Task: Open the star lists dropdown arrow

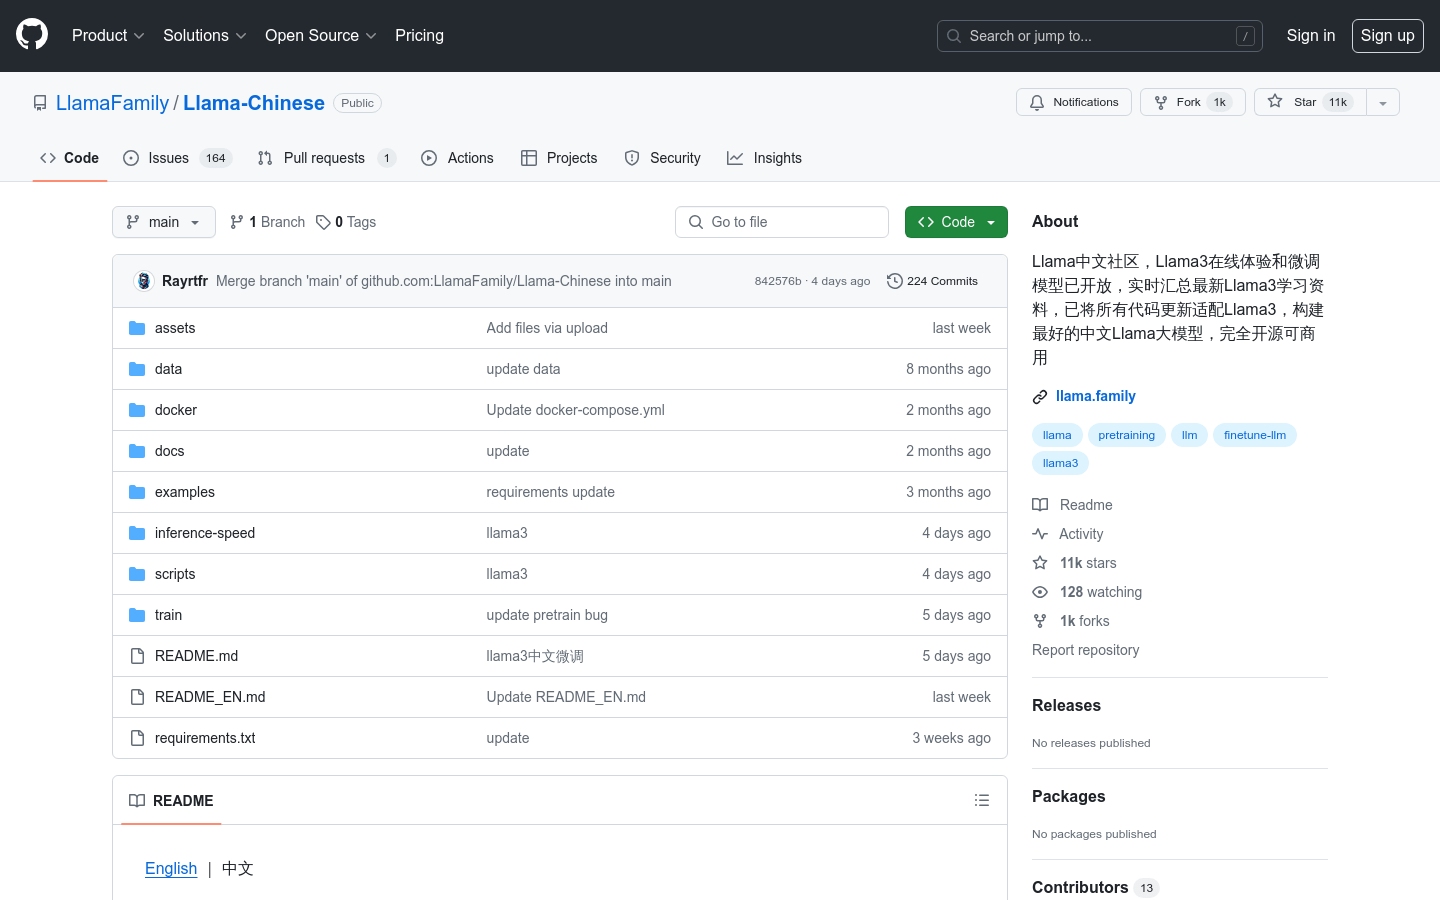Action: pyautogui.click(x=1383, y=102)
